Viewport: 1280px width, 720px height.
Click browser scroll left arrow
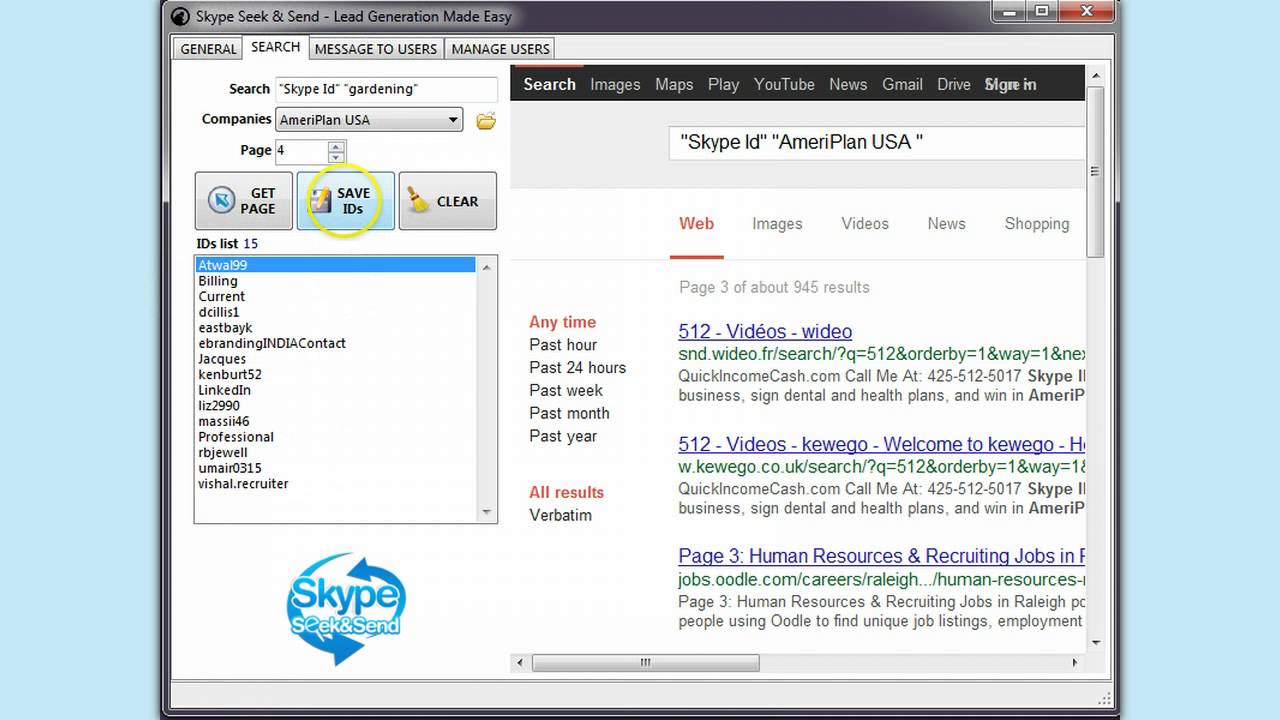coord(520,662)
